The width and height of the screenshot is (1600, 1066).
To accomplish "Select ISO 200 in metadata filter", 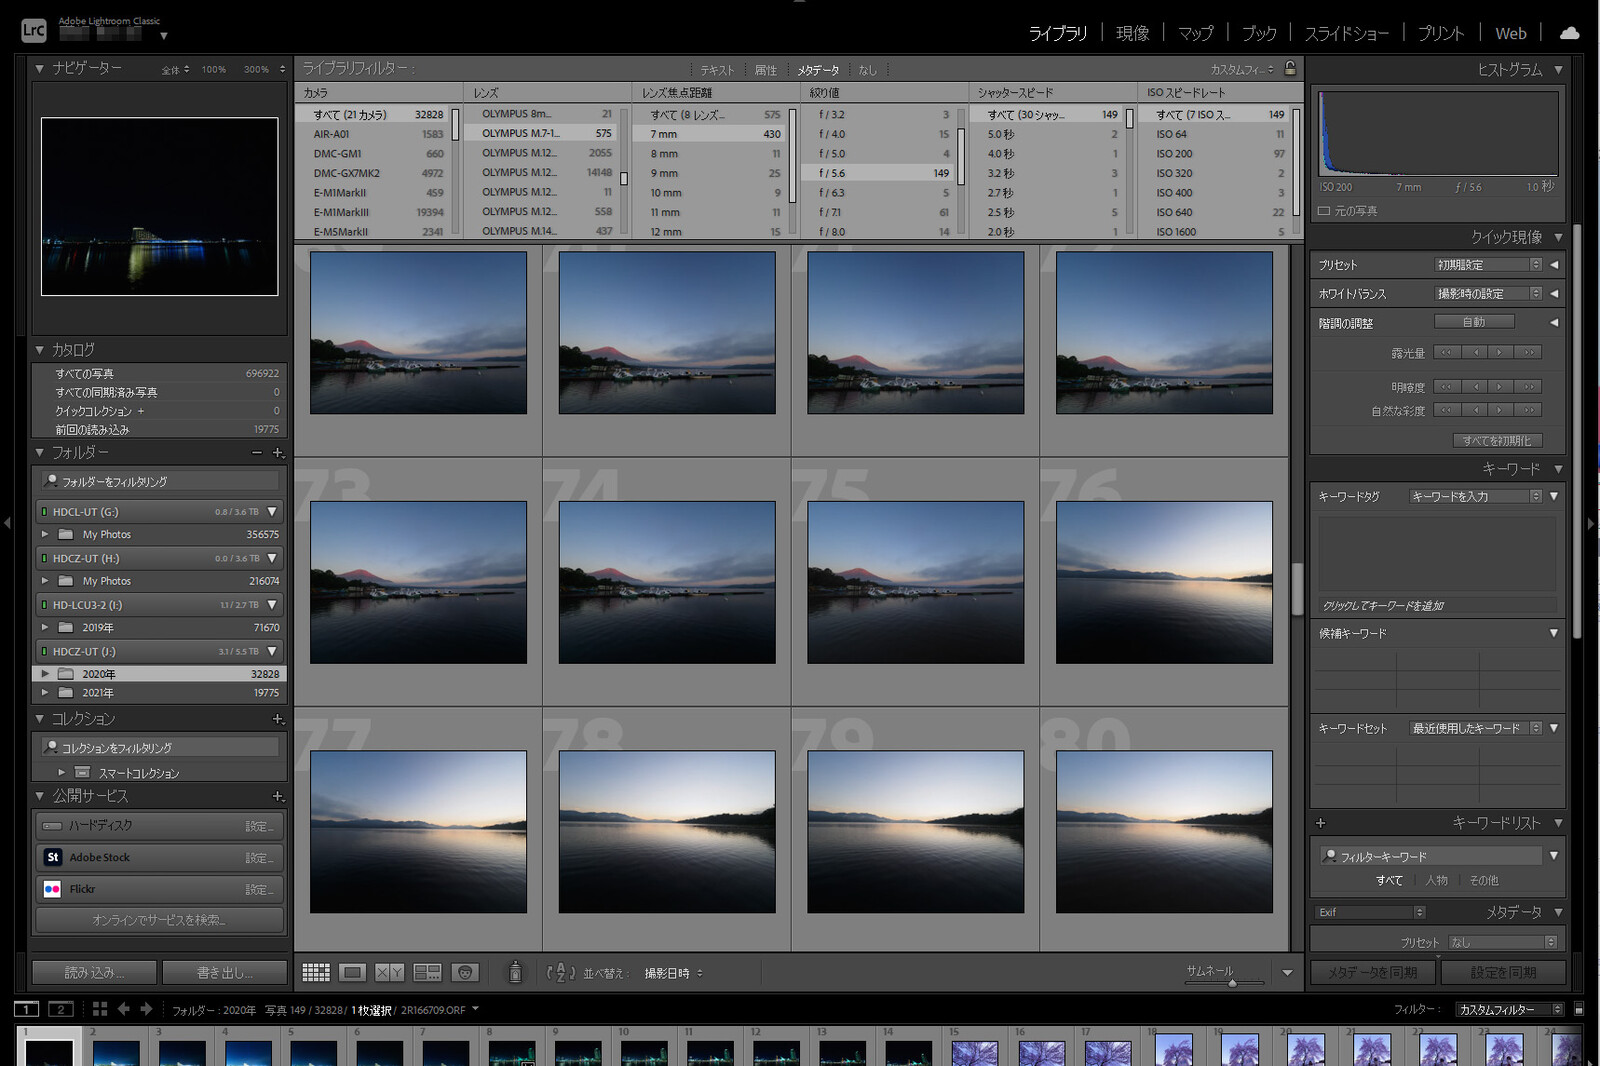I will [x=1174, y=154].
